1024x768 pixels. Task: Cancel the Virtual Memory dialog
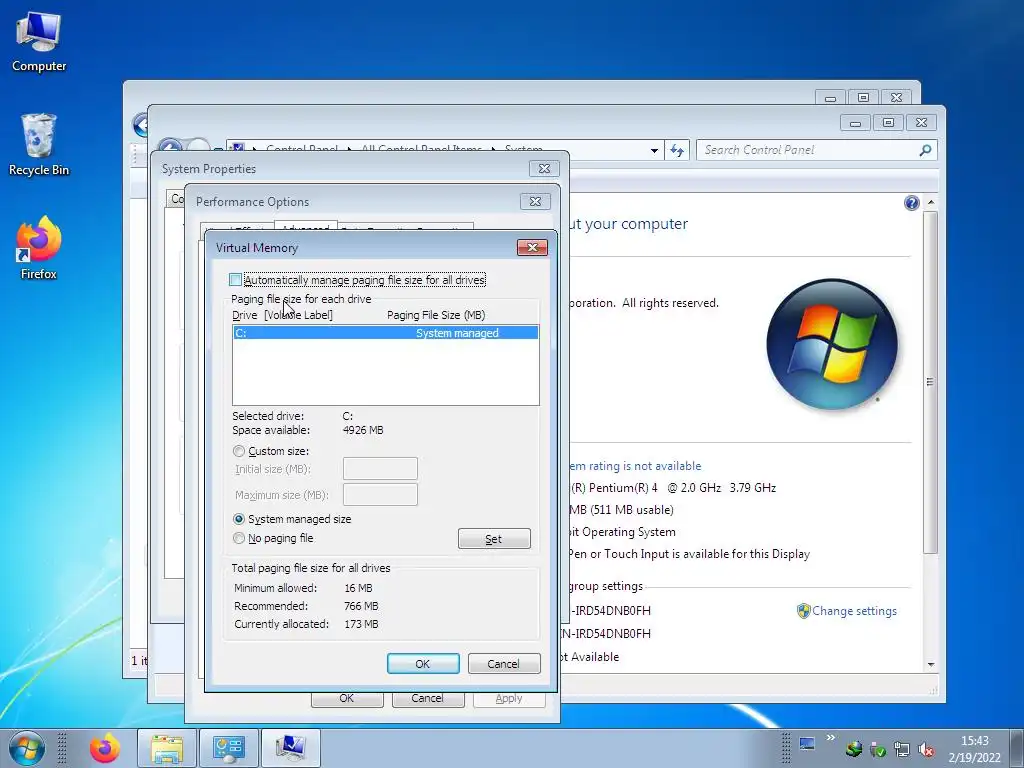pos(504,664)
